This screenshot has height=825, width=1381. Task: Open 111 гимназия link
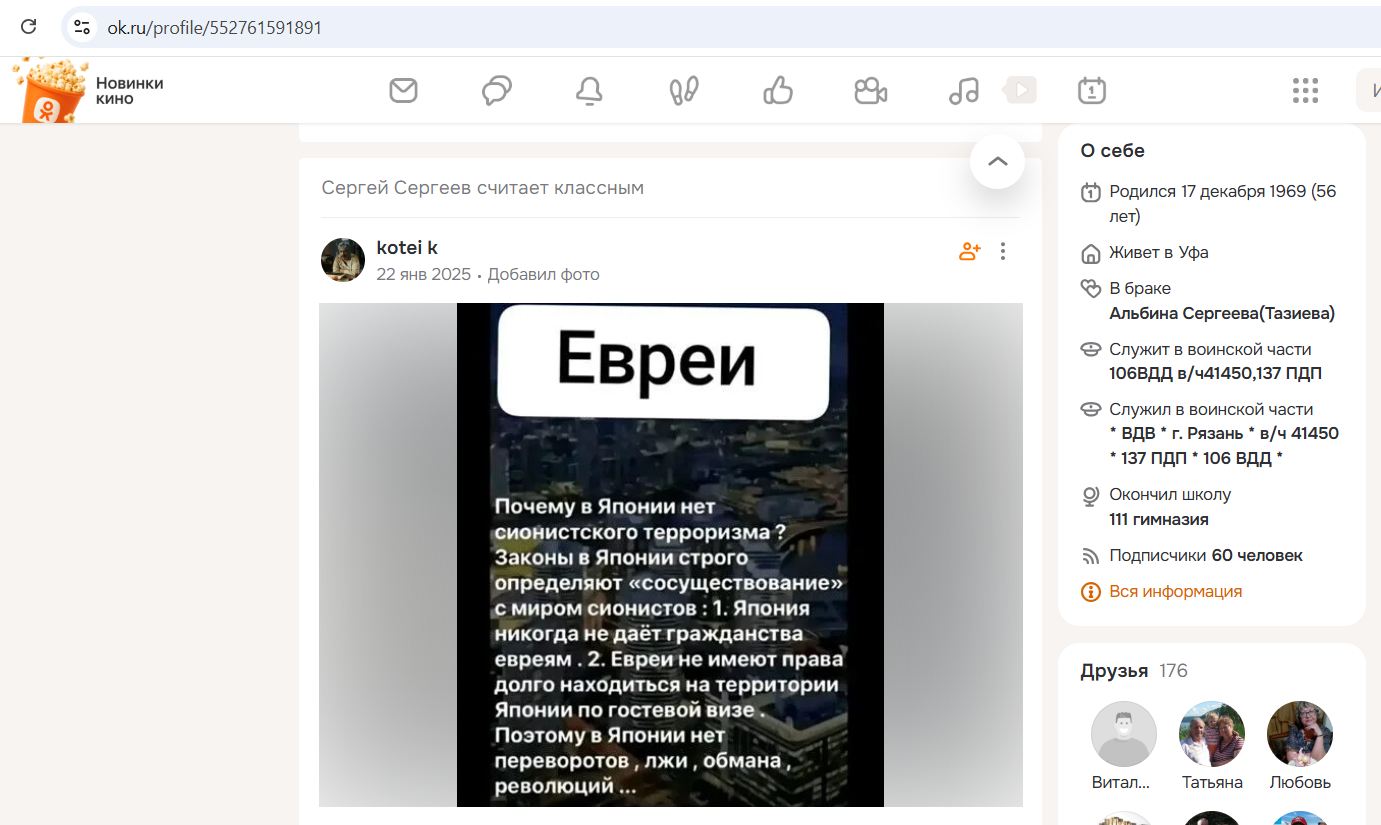pos(1159,519)
